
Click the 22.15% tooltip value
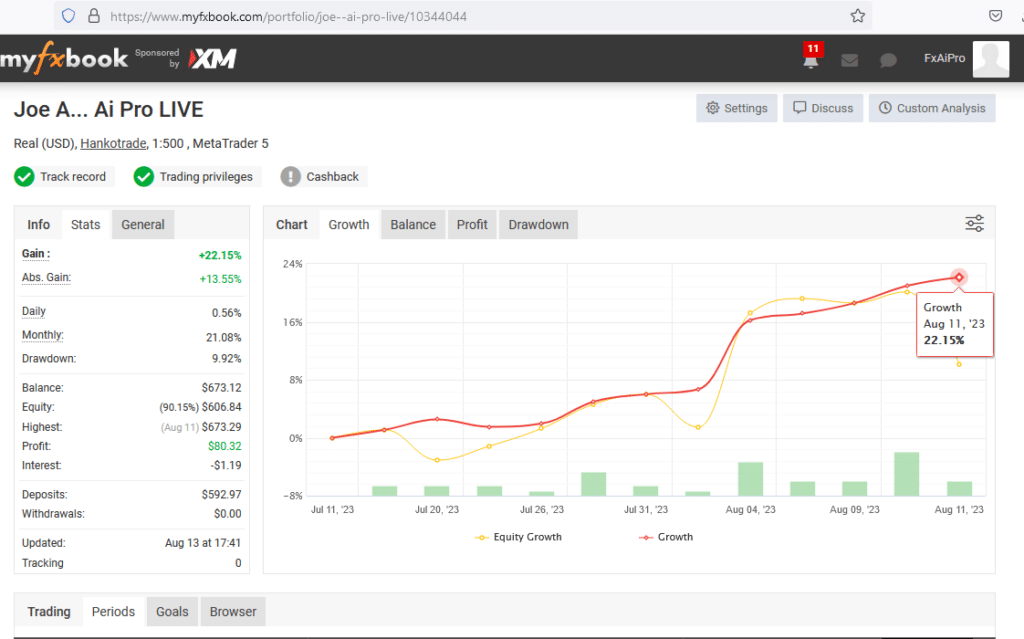(x=944, y=340)
